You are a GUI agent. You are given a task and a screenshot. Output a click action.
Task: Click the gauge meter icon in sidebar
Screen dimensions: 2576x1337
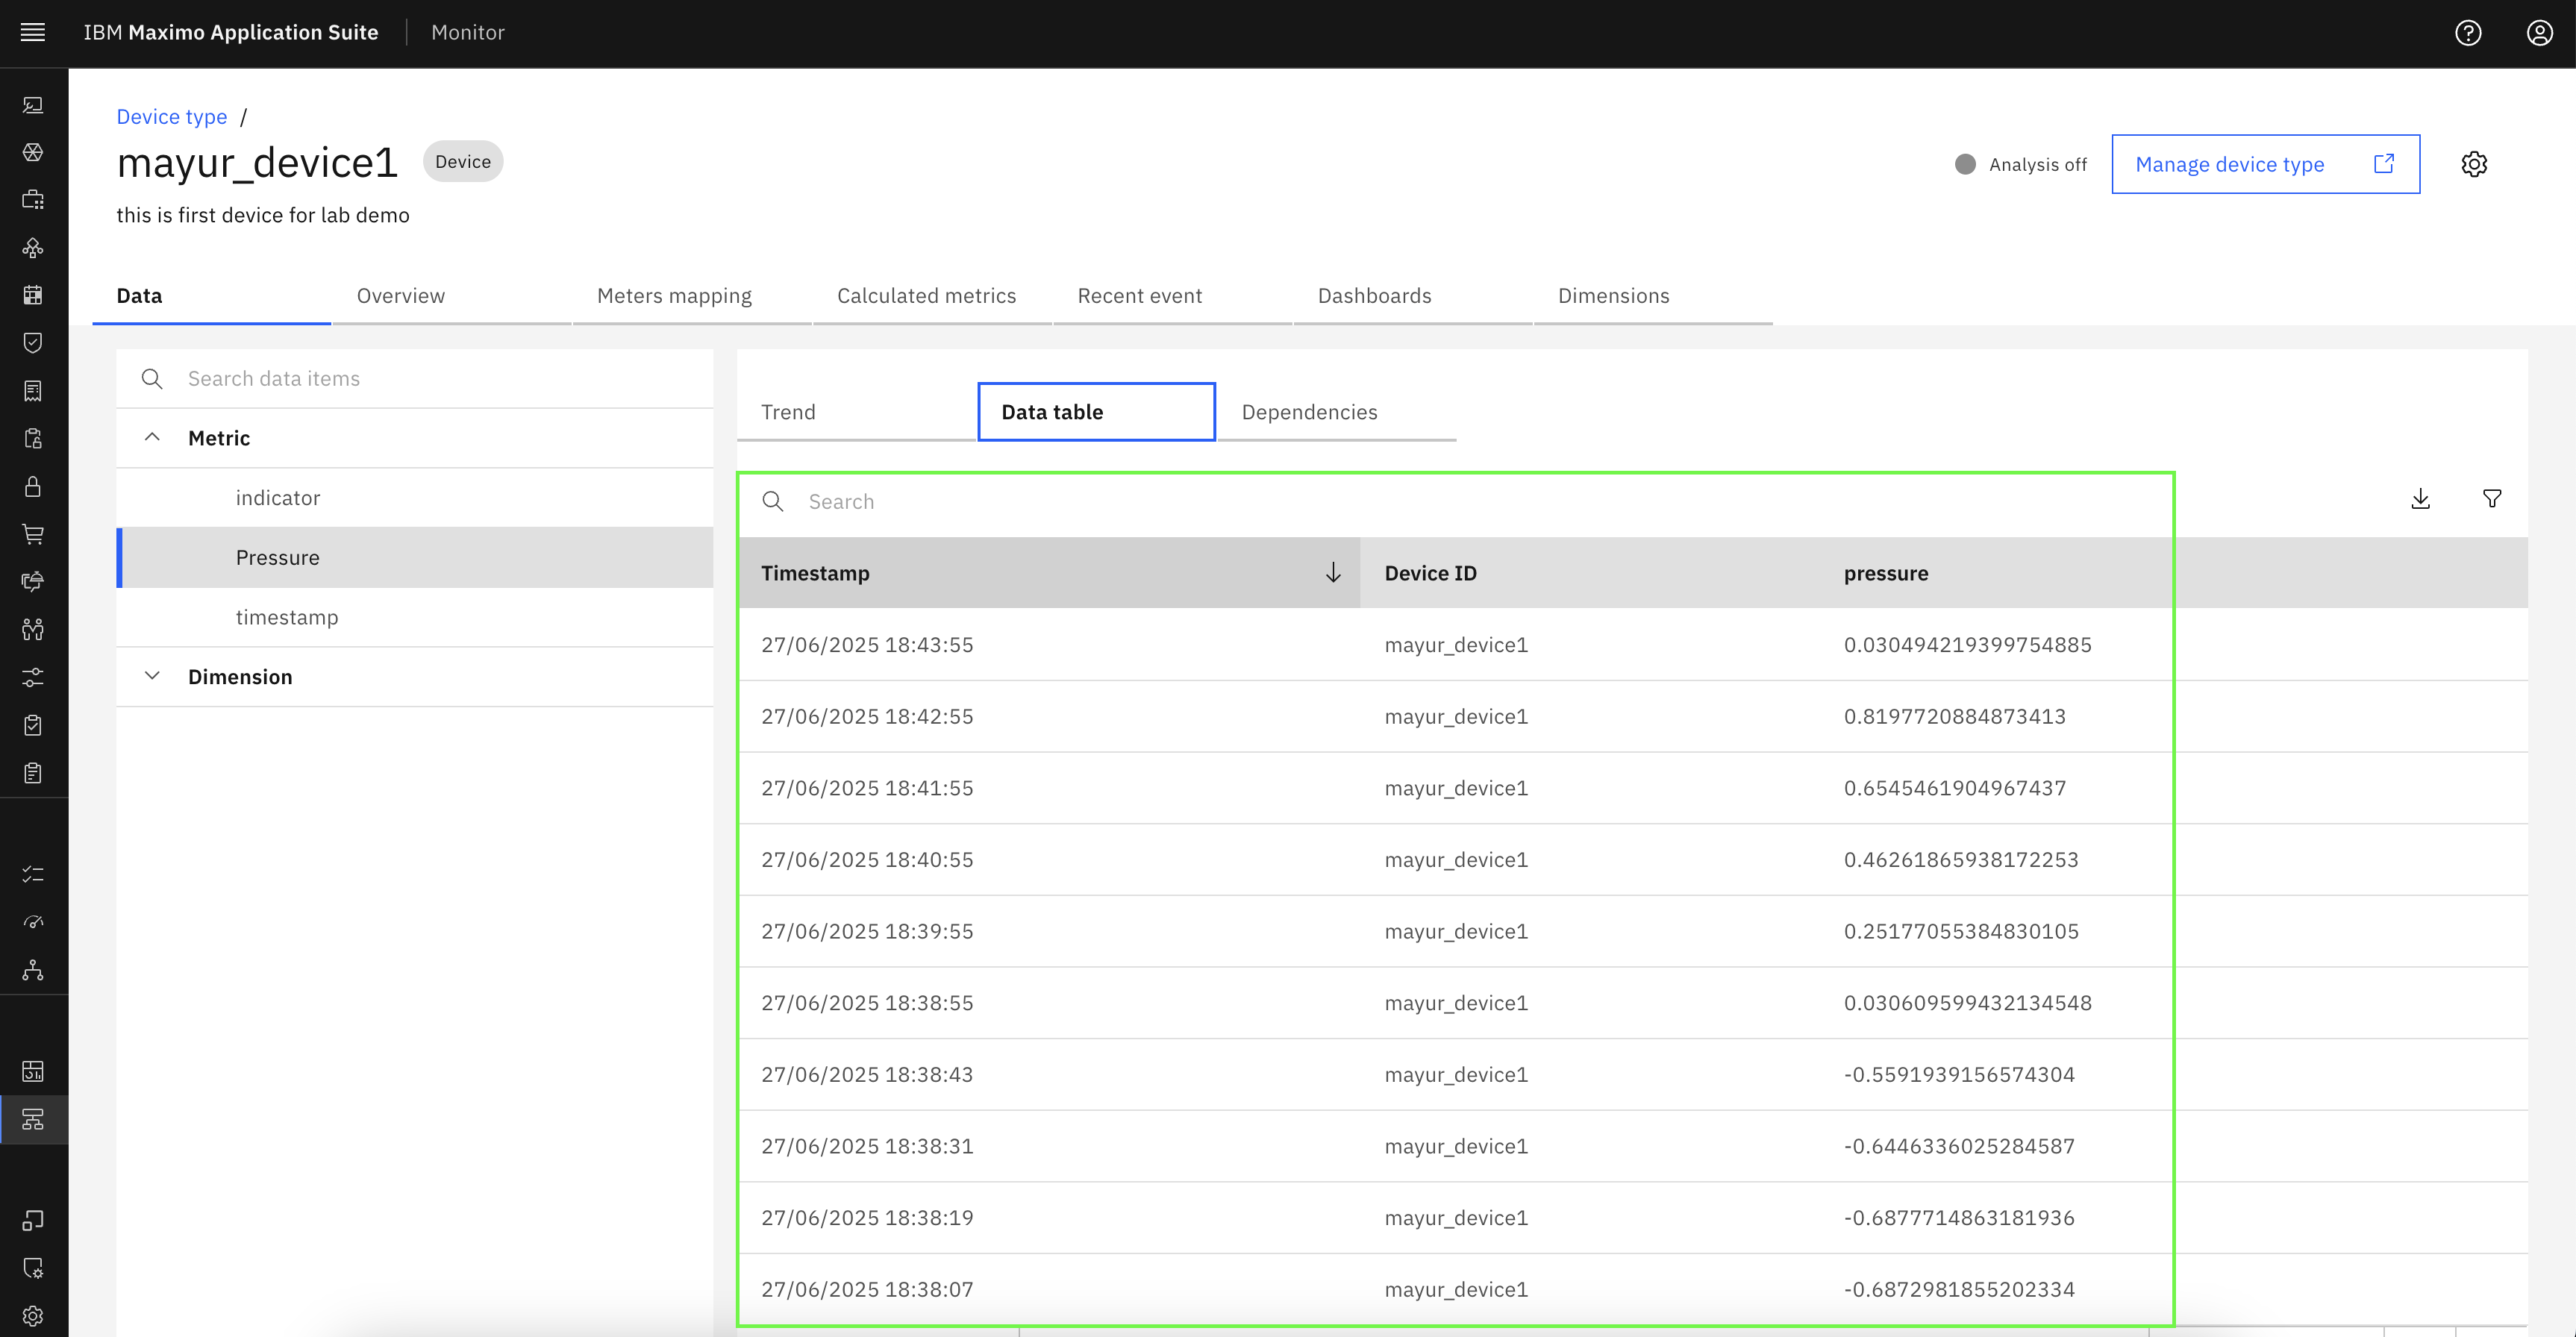click(x=33, y=922)
